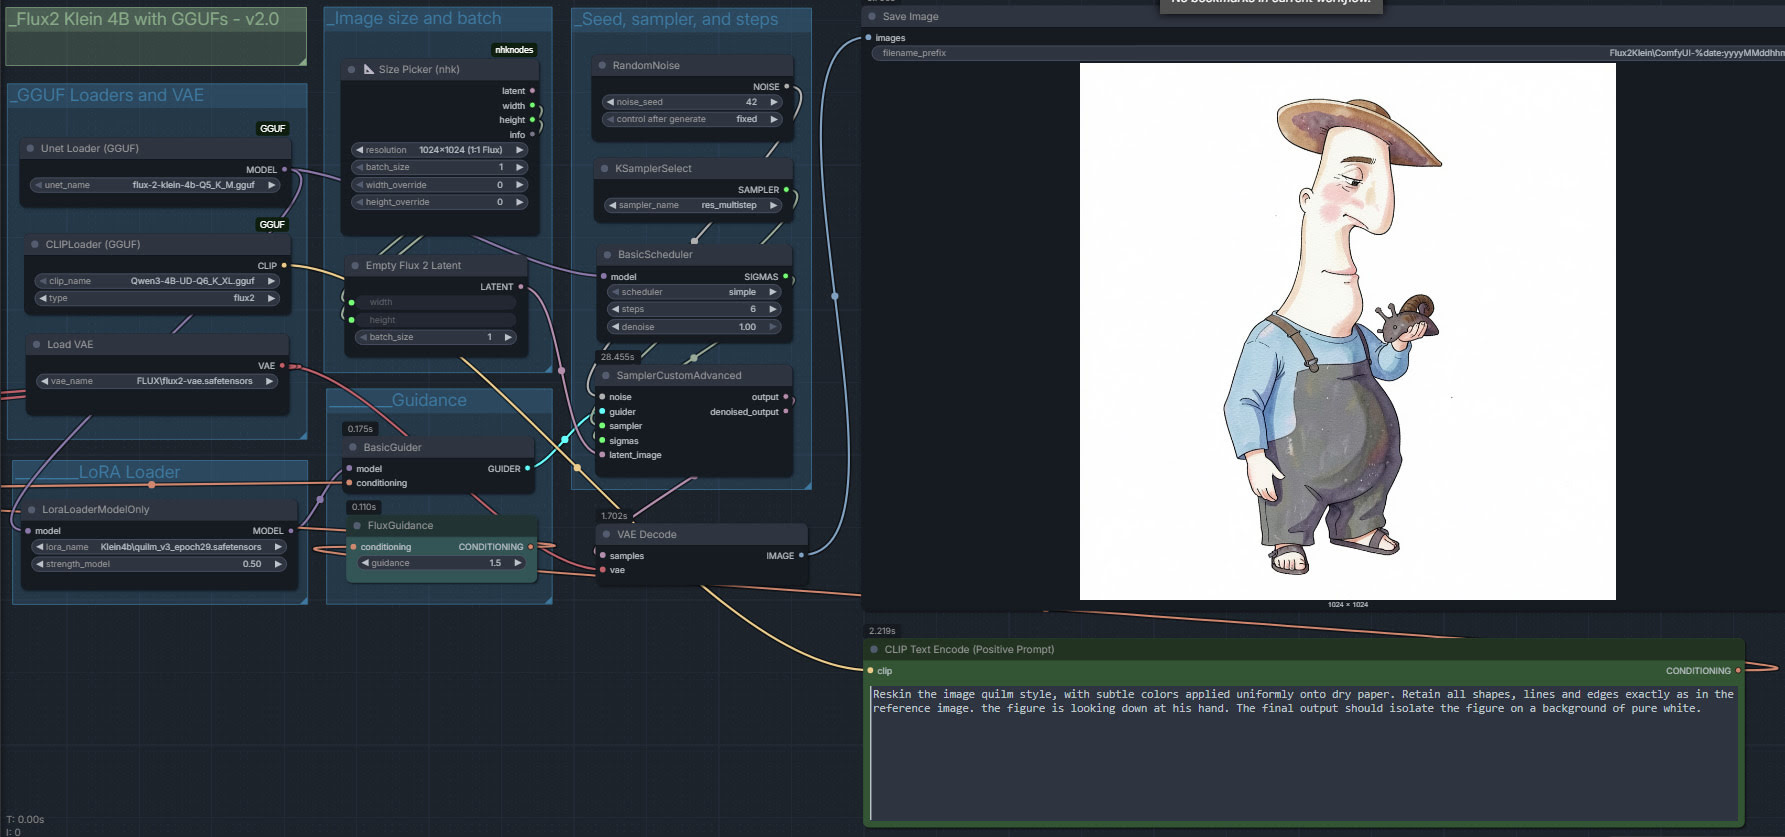This screenshot has height=837, width=1785.
Task: Collapse the KSamplerSelect node using its dot
Action: [x=605, y=169]
